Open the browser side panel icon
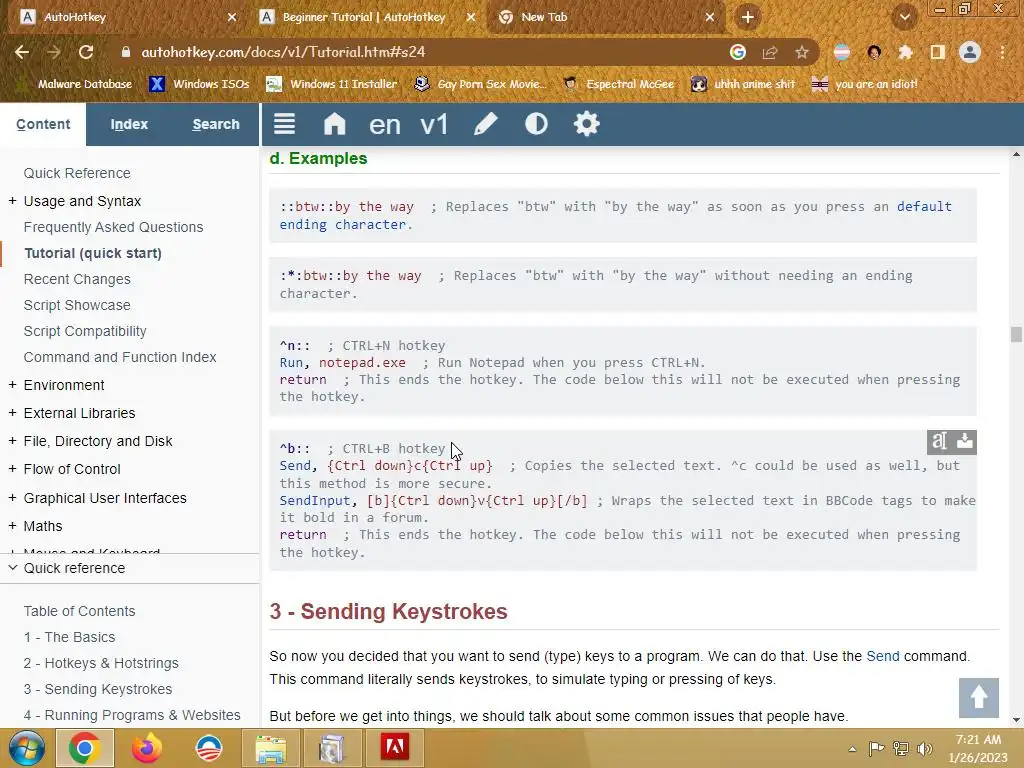 tap(937, 52)
